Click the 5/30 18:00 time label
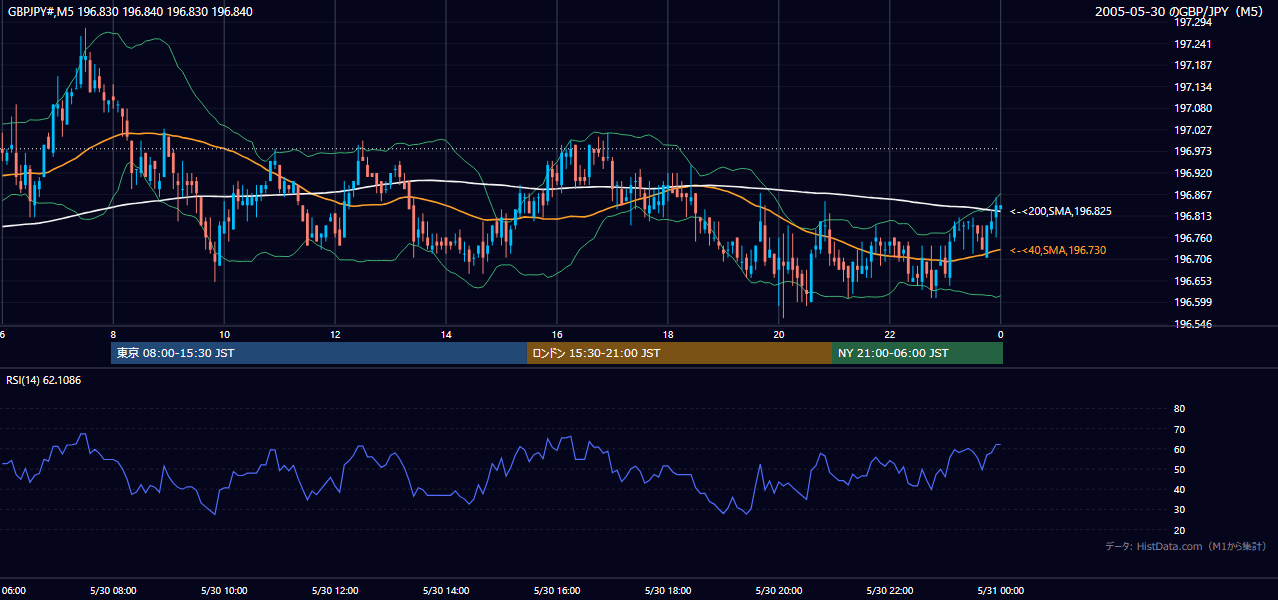The image size is (1278, 600). [x=668, y=590]
